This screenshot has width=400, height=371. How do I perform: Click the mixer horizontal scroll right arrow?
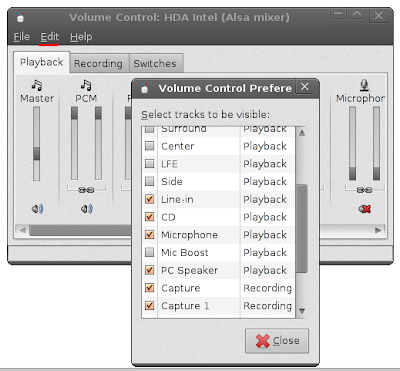tap(378, 230)
